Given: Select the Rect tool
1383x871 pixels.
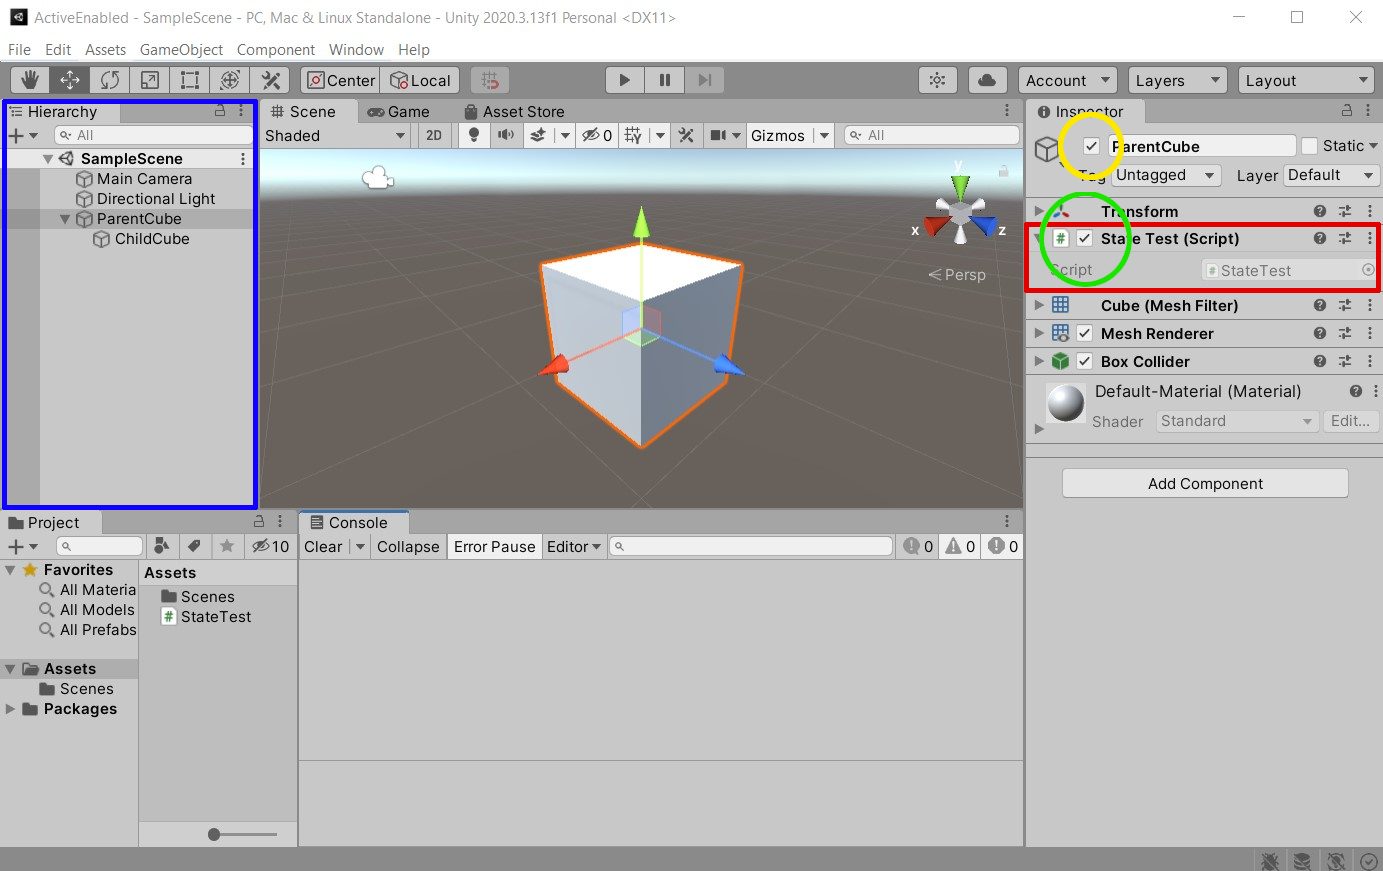Looking at the screenshot, I should [190, 80].
